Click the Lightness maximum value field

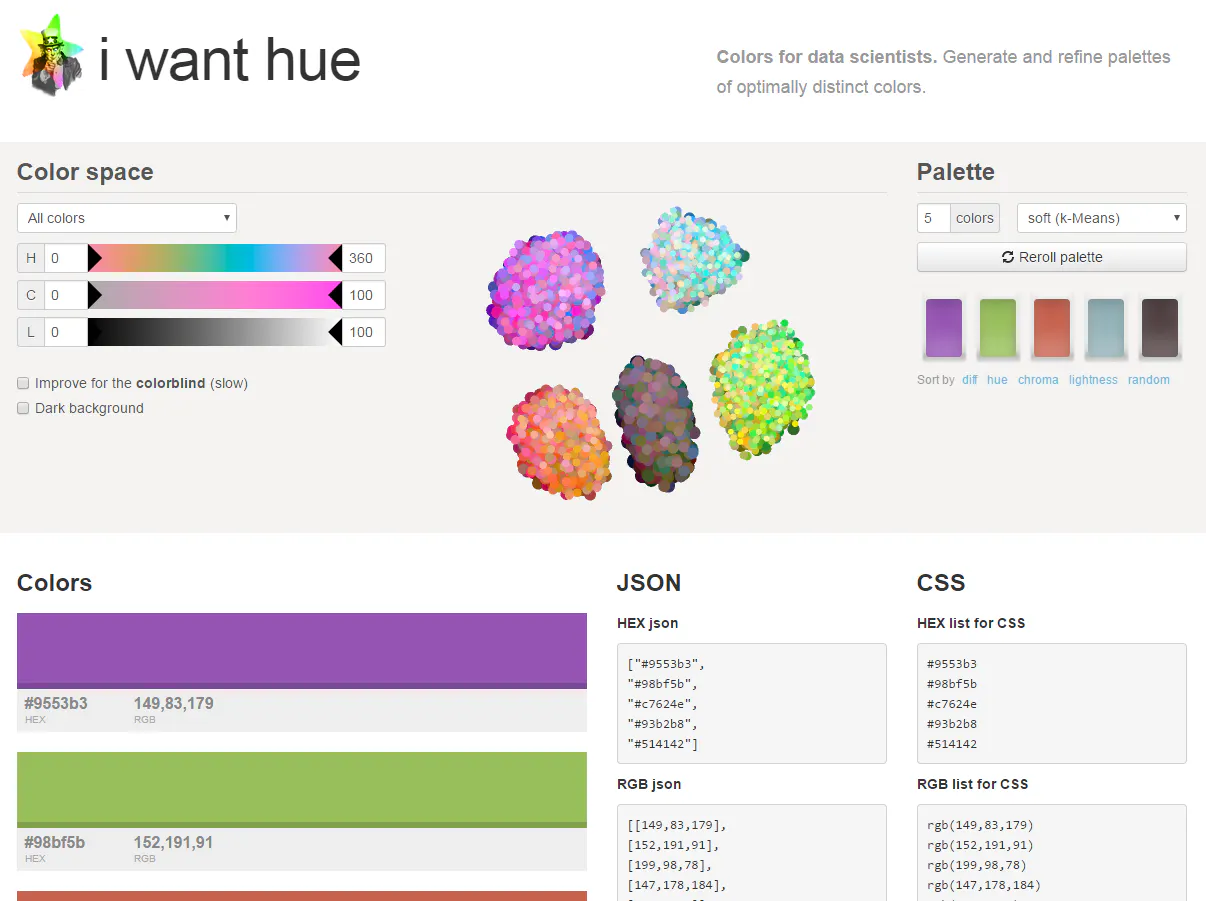coord(364,332)
